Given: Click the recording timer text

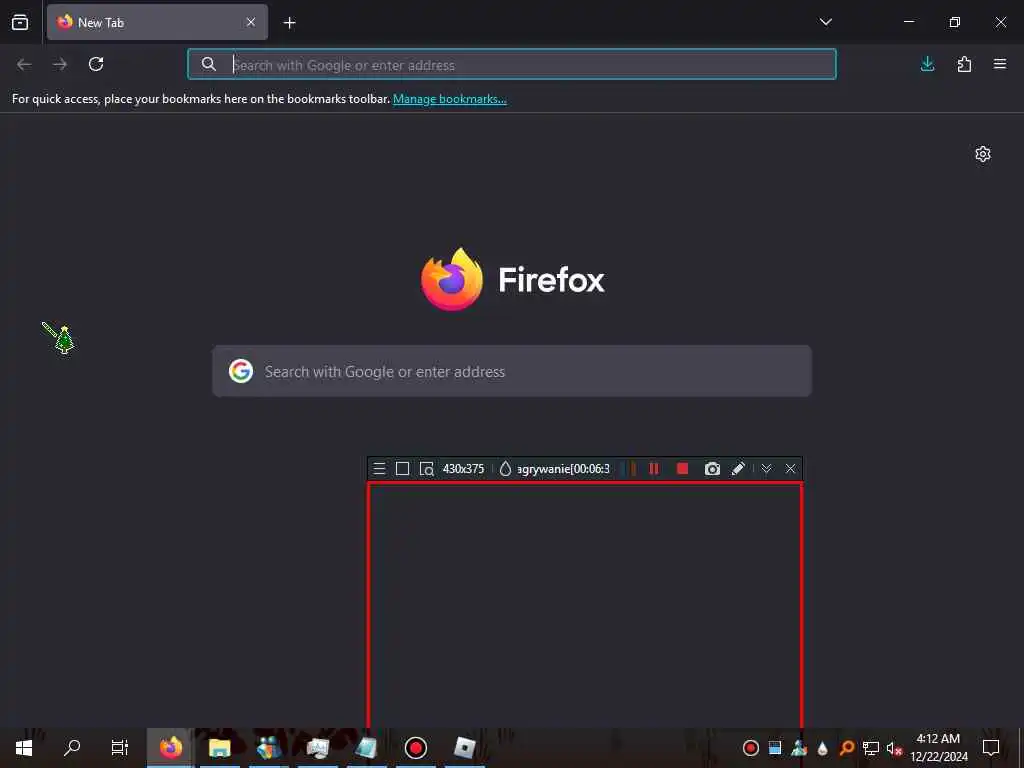Looking at the screenshot, I should (x=564, y=469).
